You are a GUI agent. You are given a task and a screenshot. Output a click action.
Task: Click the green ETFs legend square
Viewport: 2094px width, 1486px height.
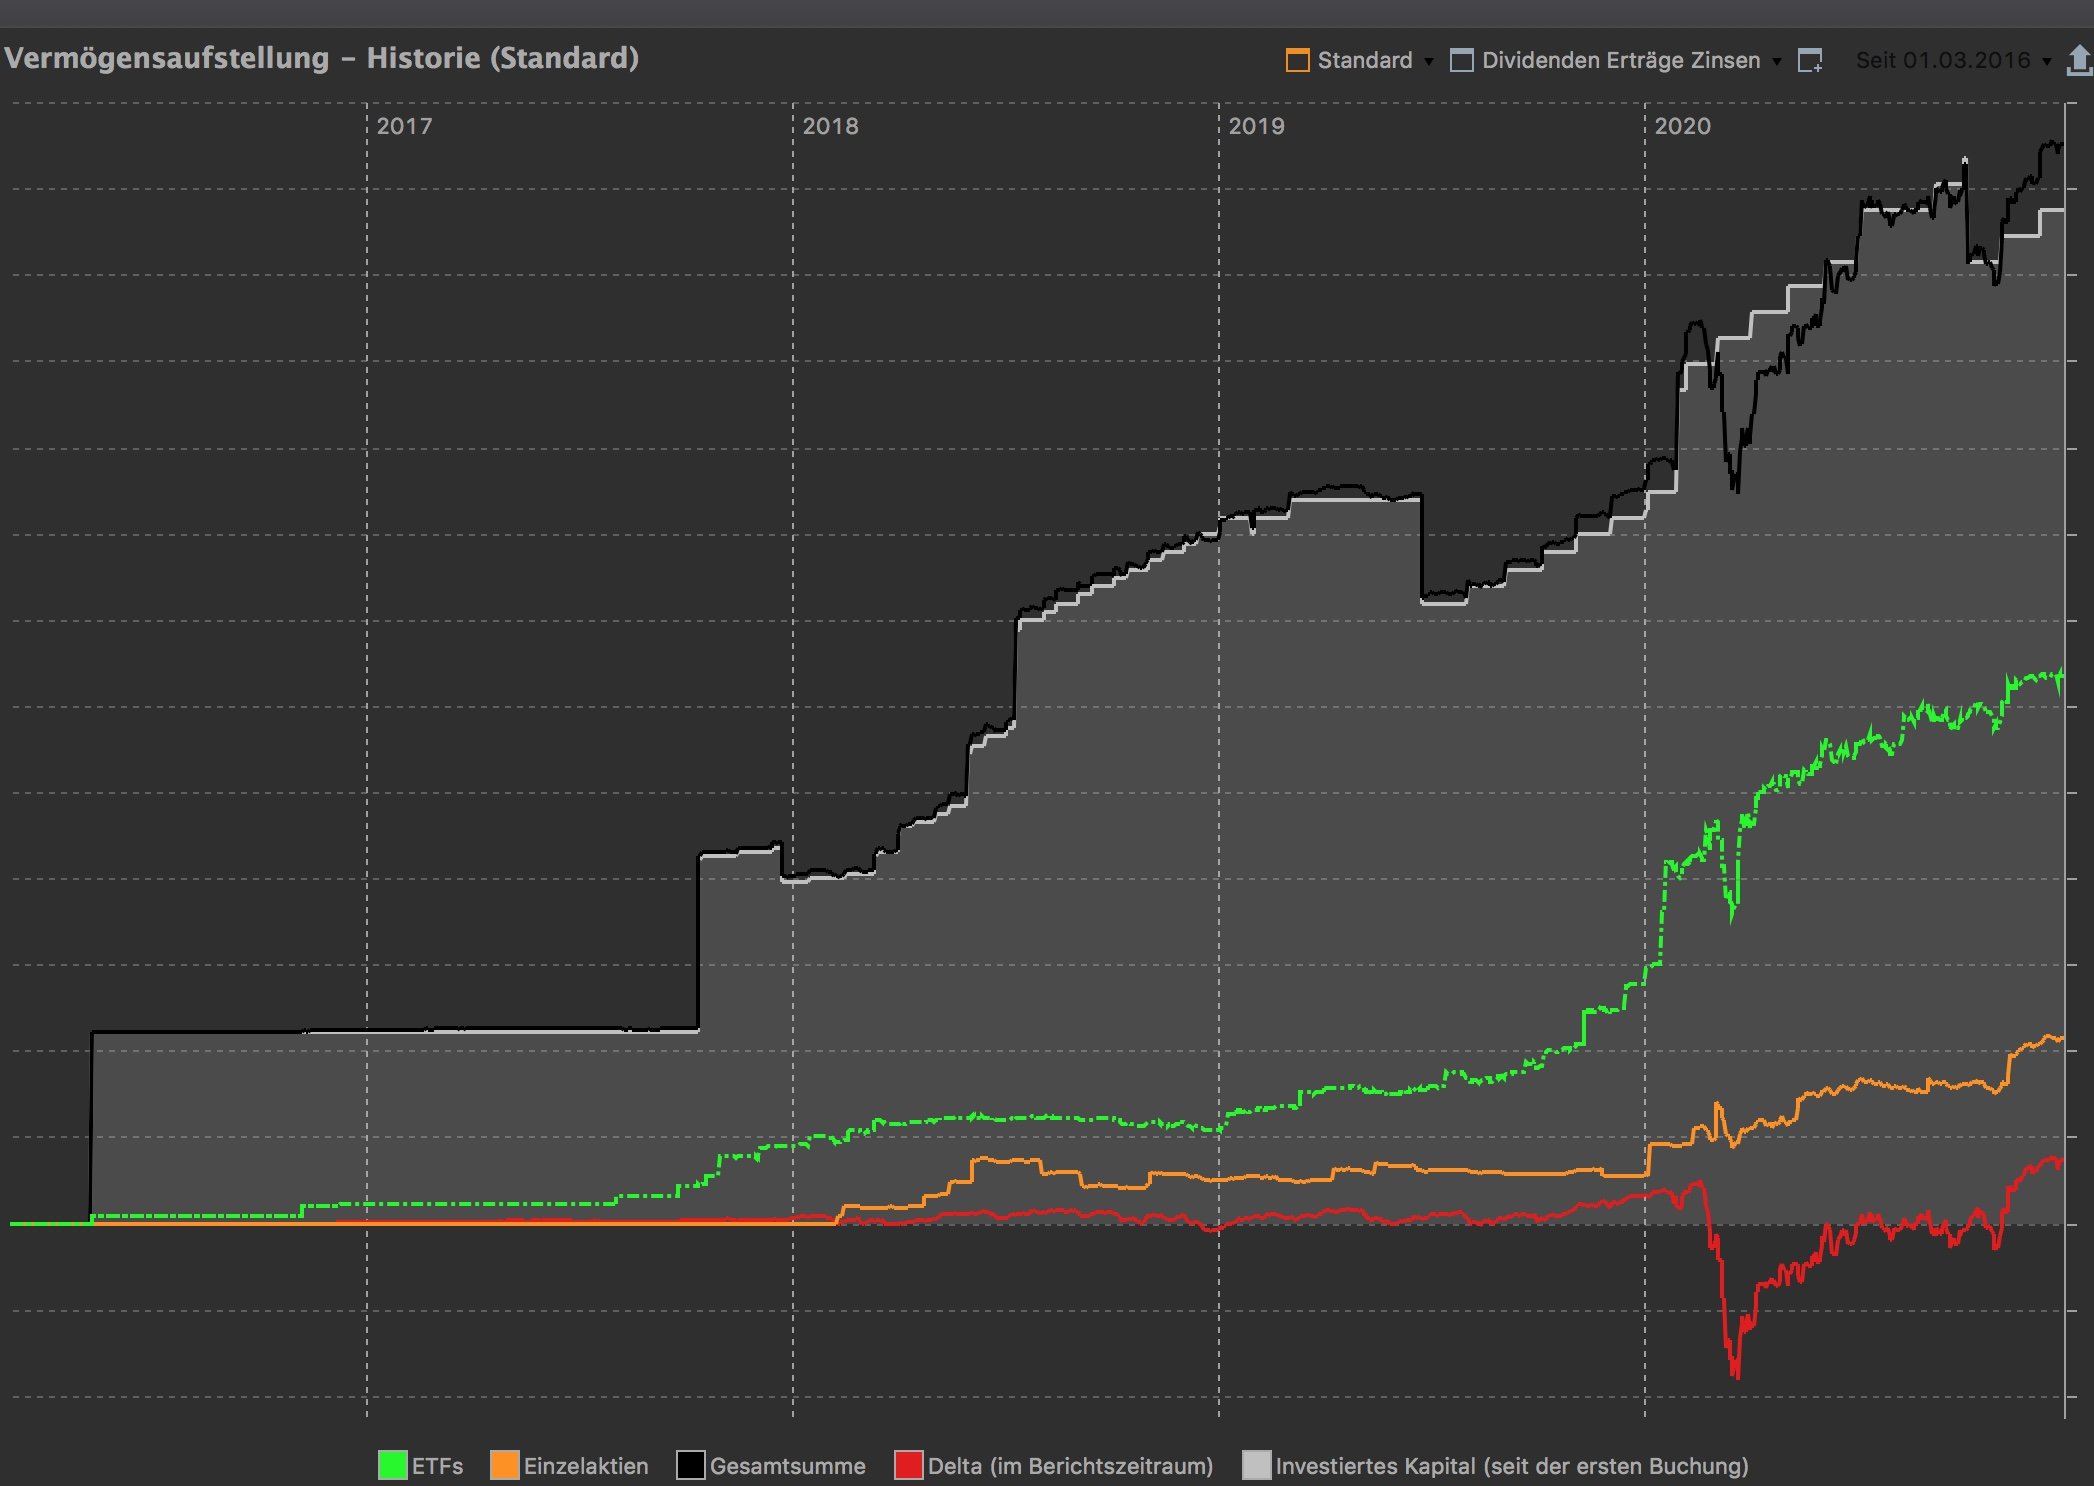point(392,1465)
